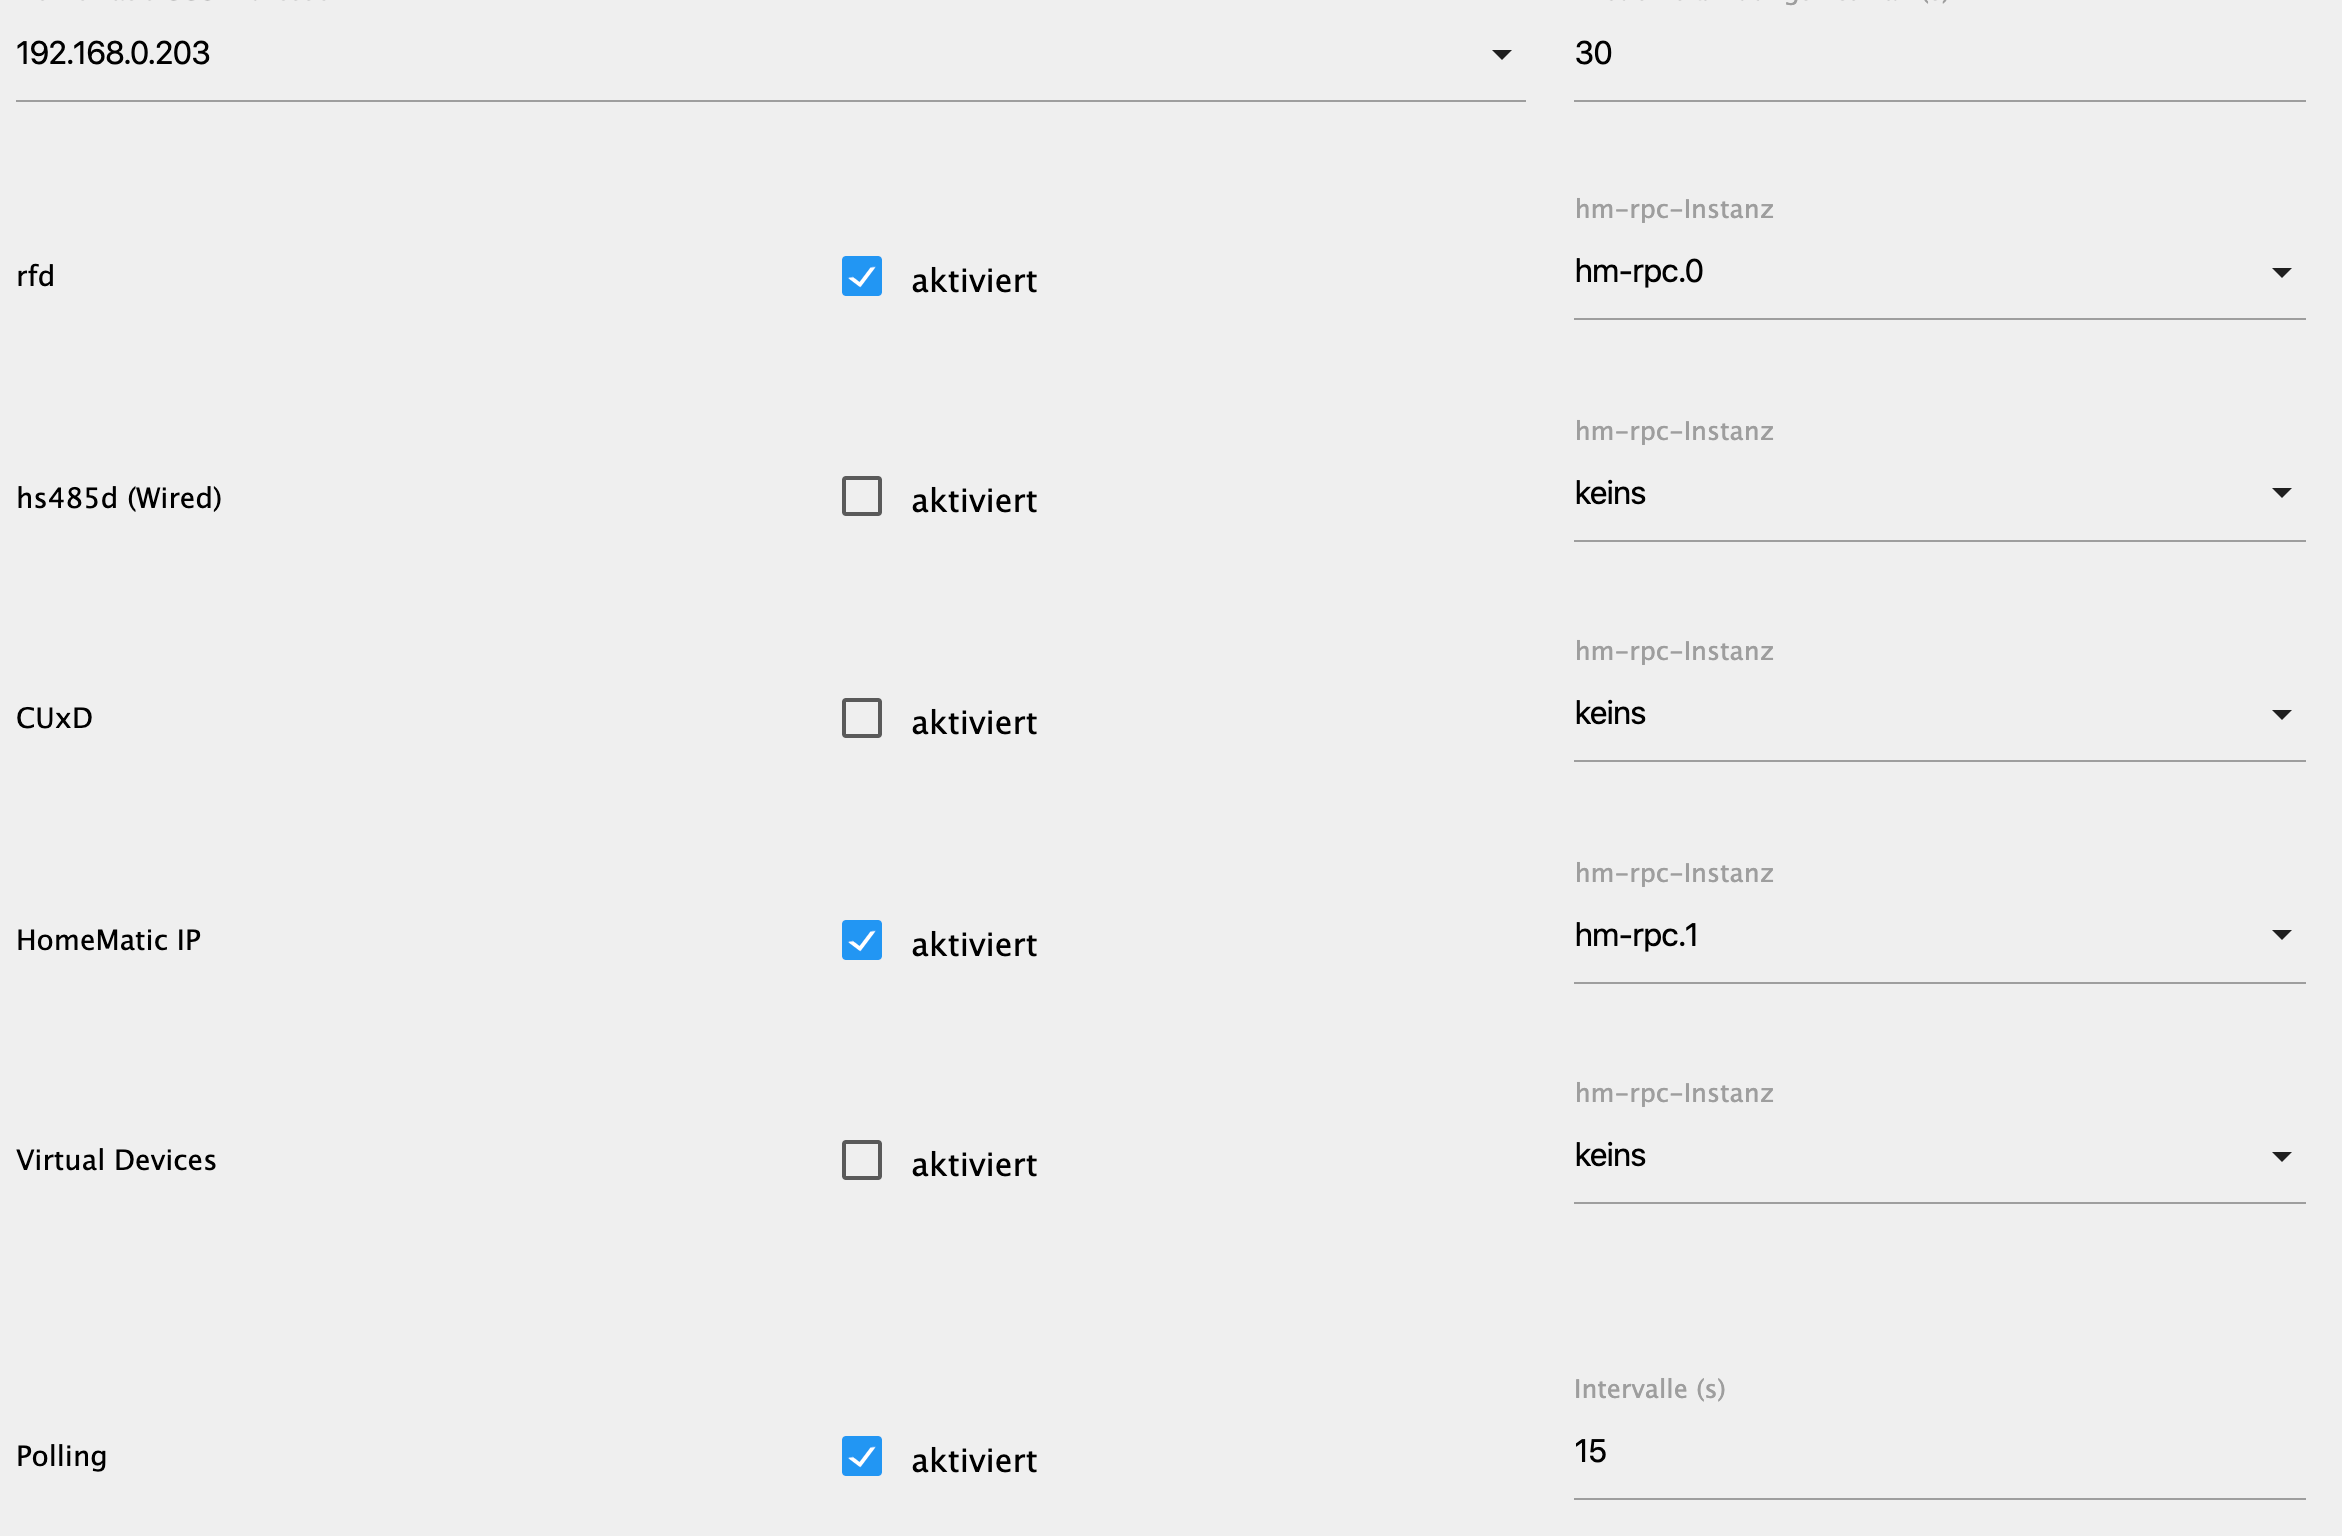Click the aktiviert label beside HomeMatic IP
This screenshot has width=2342, height=1536.
click(x=973, y=945)
